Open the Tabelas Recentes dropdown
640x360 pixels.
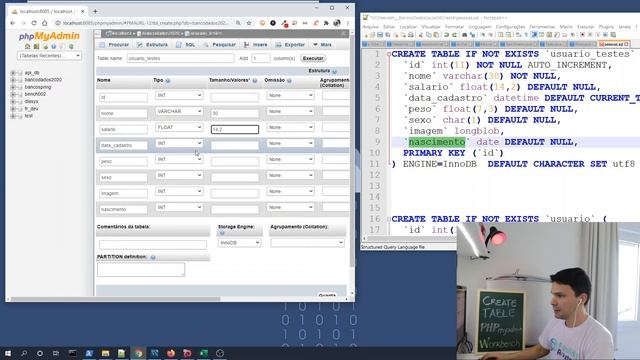click(x=49, y=56)
